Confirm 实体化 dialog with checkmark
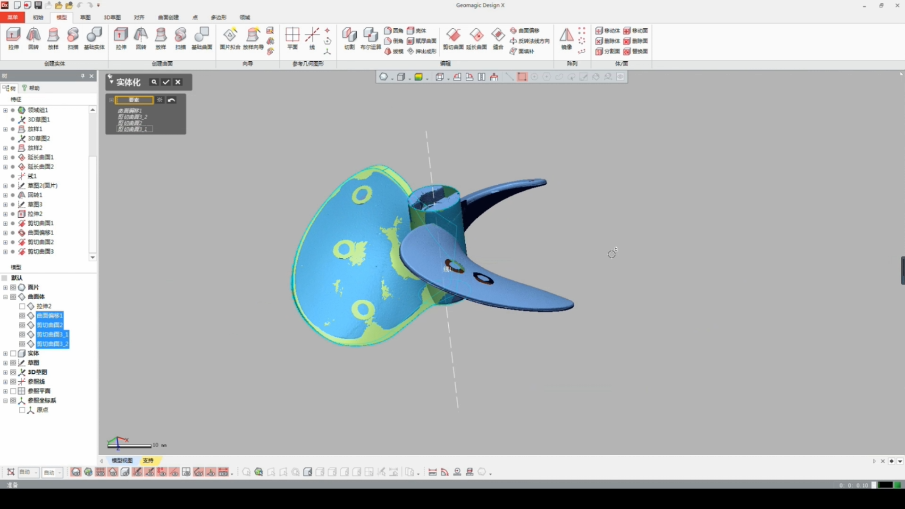905x509 pixels. [x=166, y=82]
